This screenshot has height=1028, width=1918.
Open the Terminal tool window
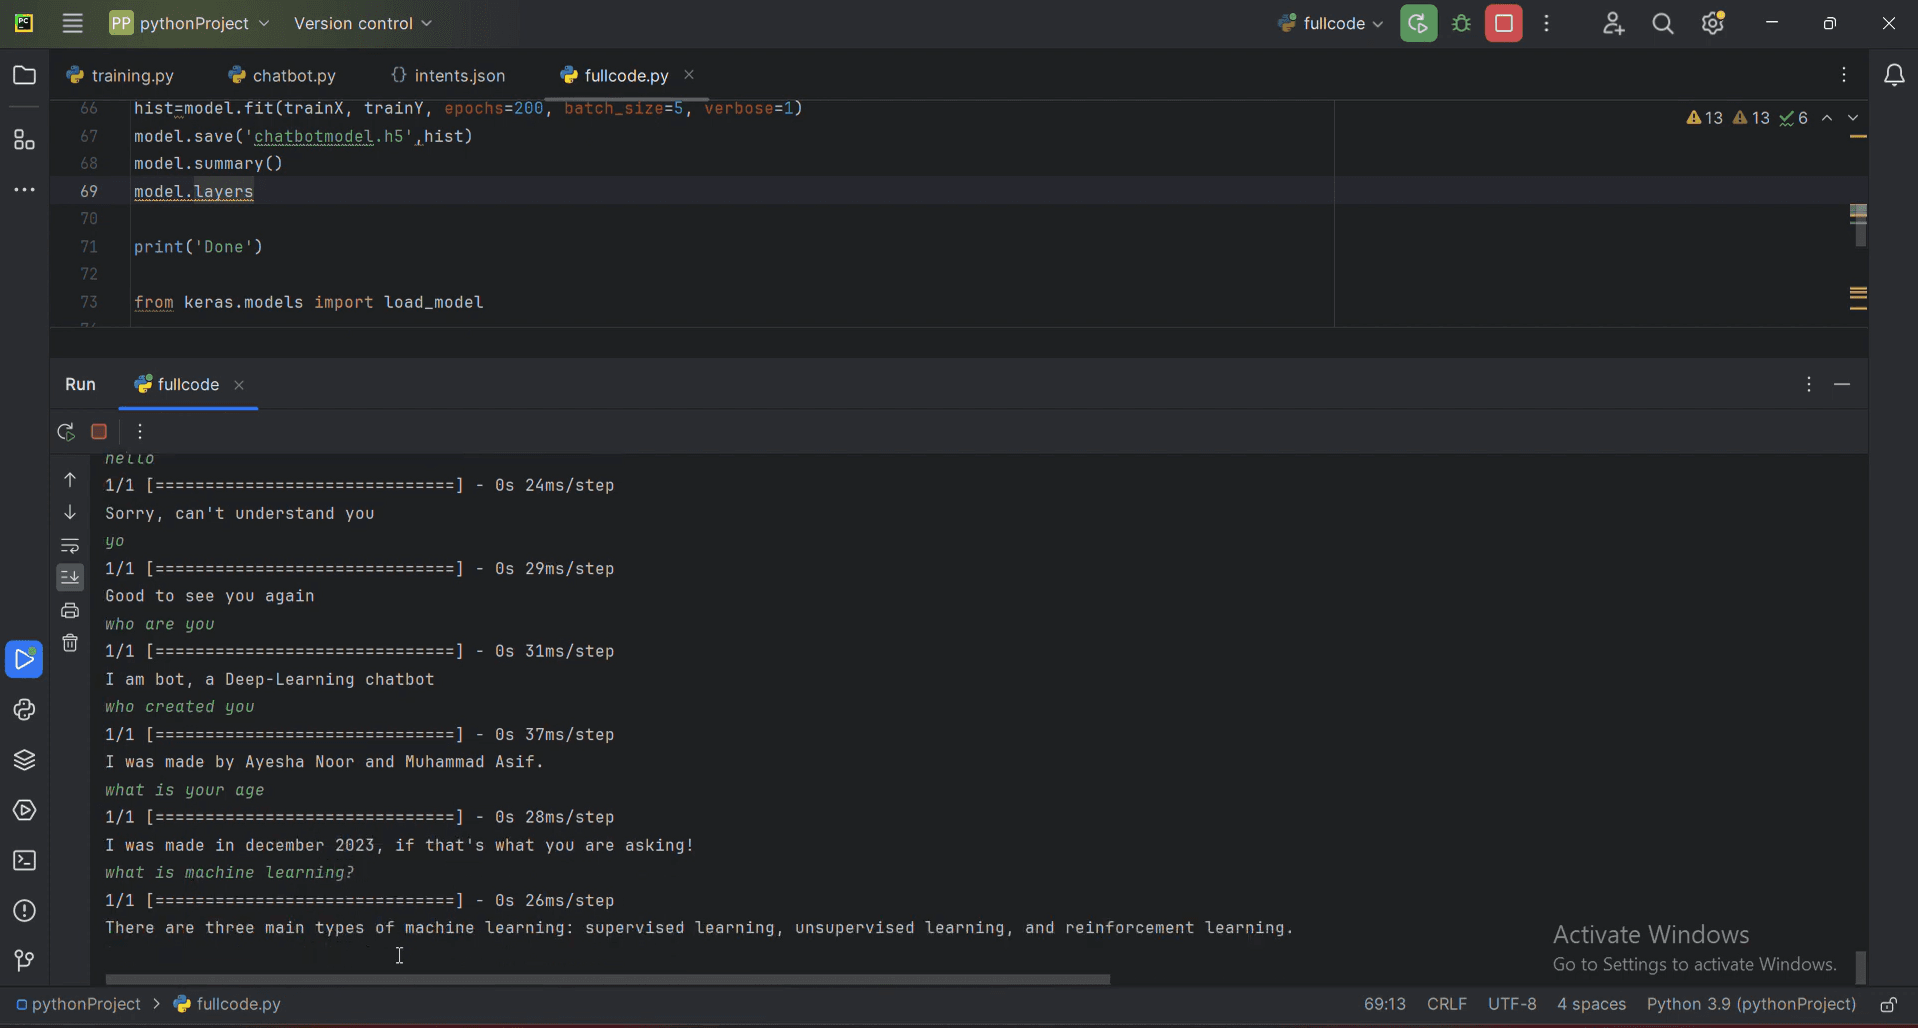pos(24,861)
